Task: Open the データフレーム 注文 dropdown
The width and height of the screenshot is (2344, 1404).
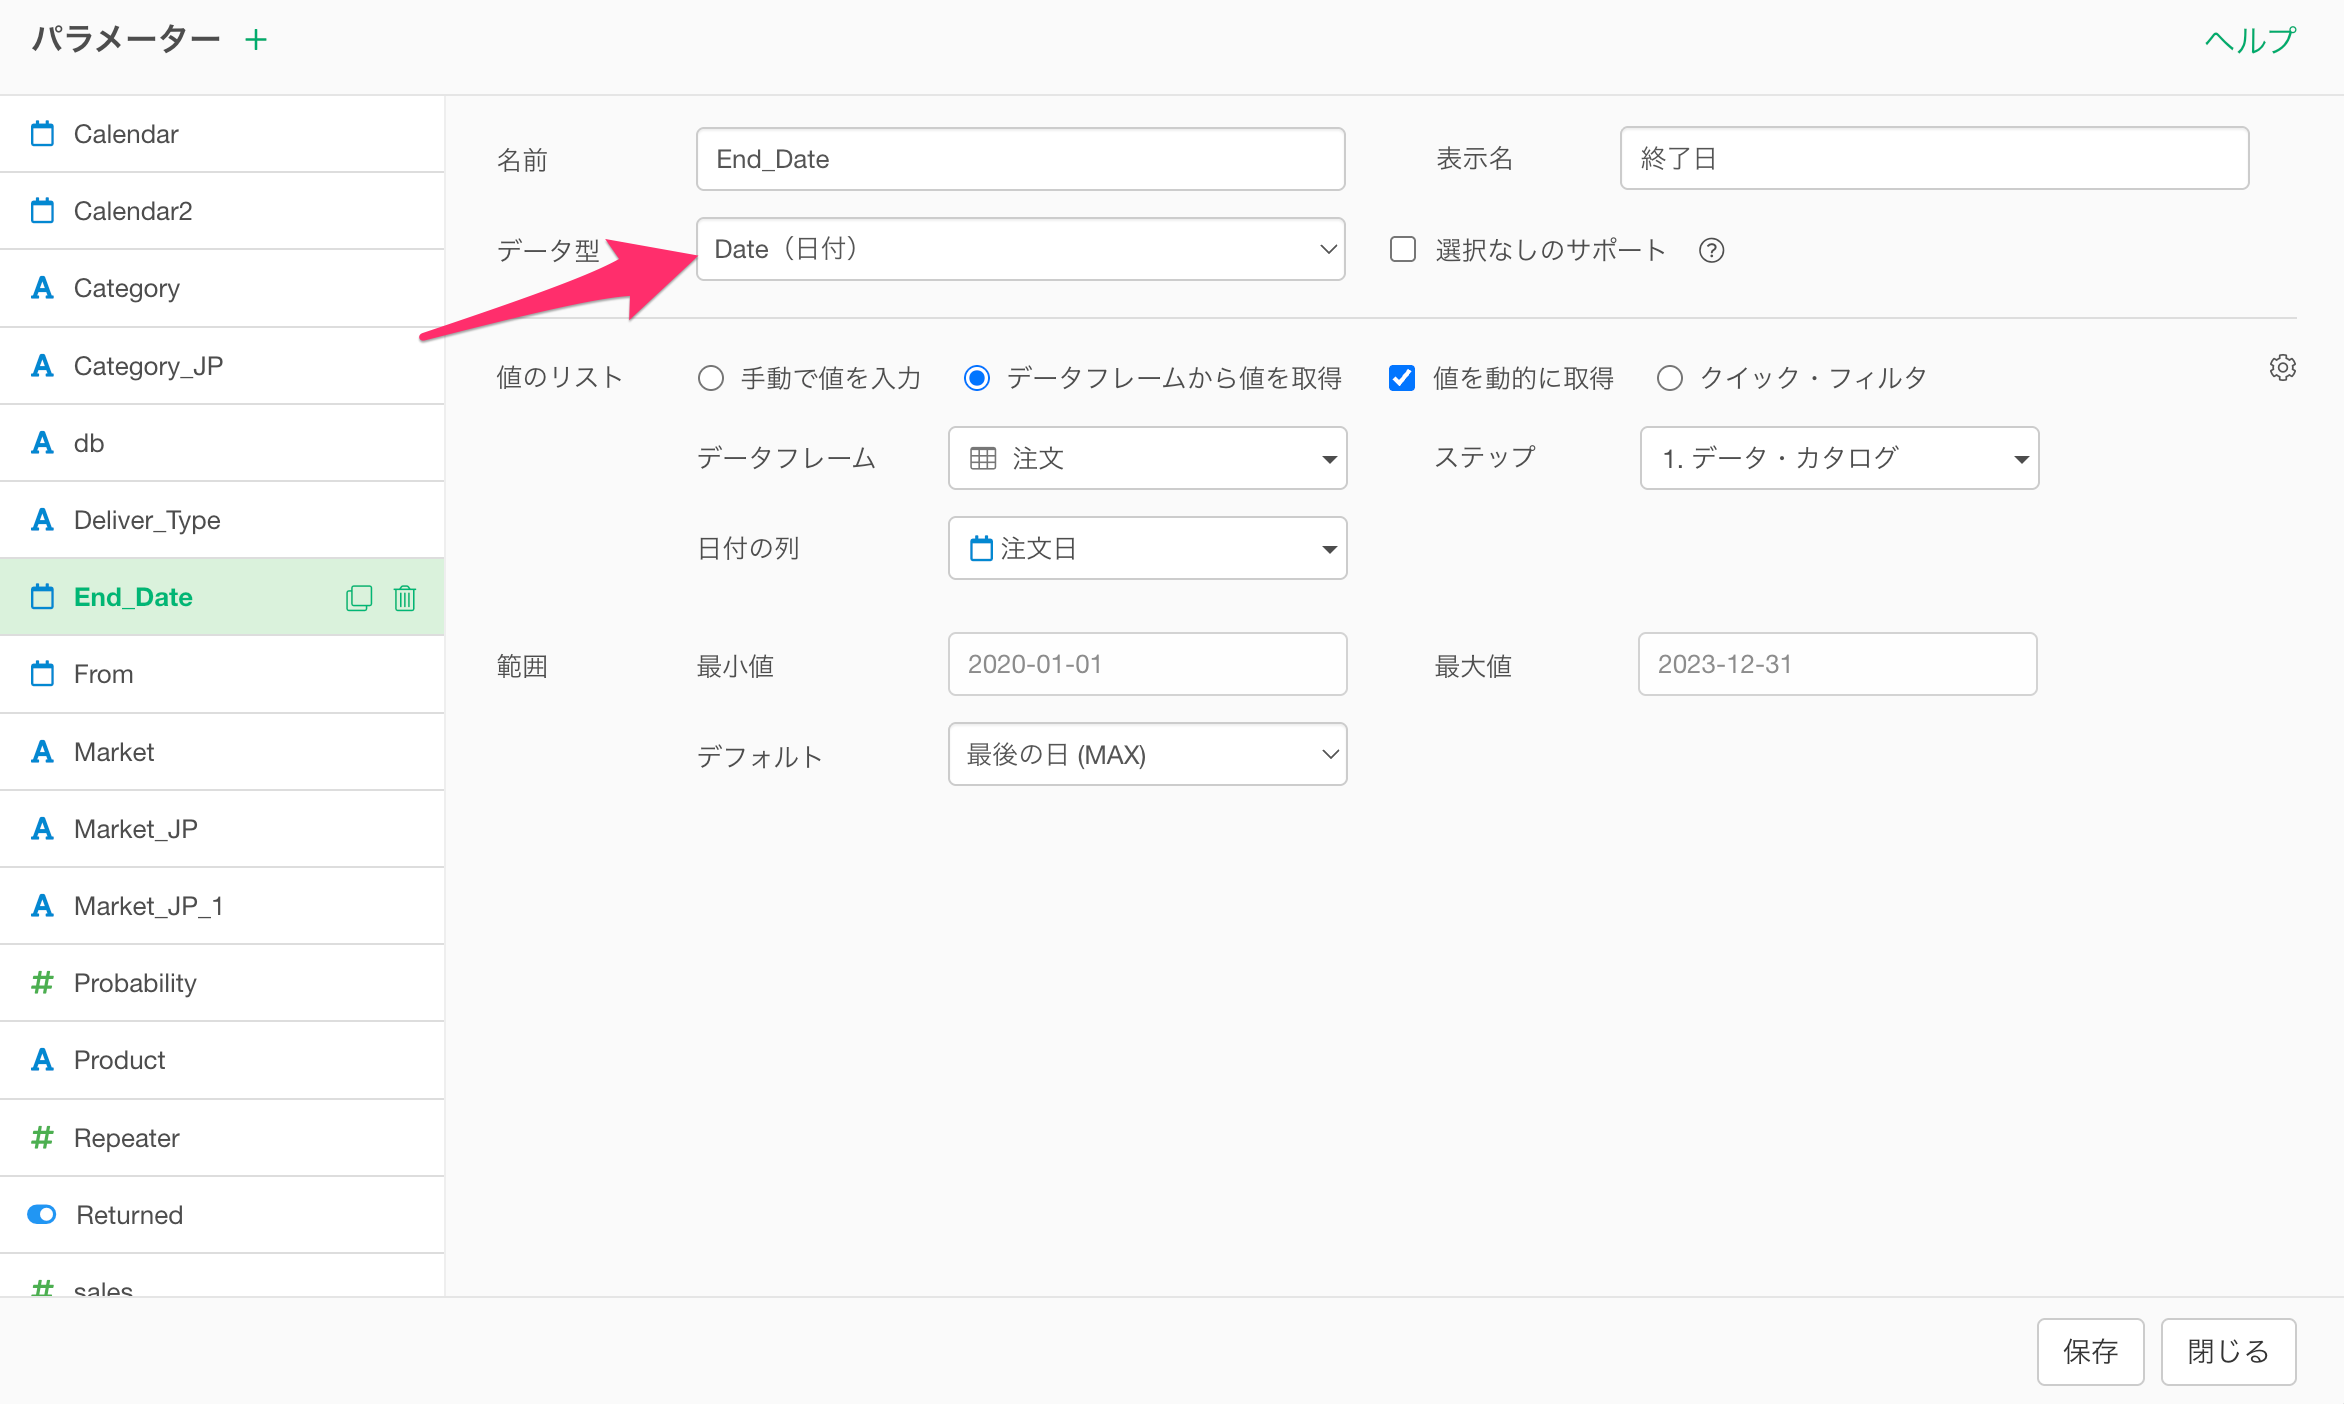Action: pos(1147,458)
